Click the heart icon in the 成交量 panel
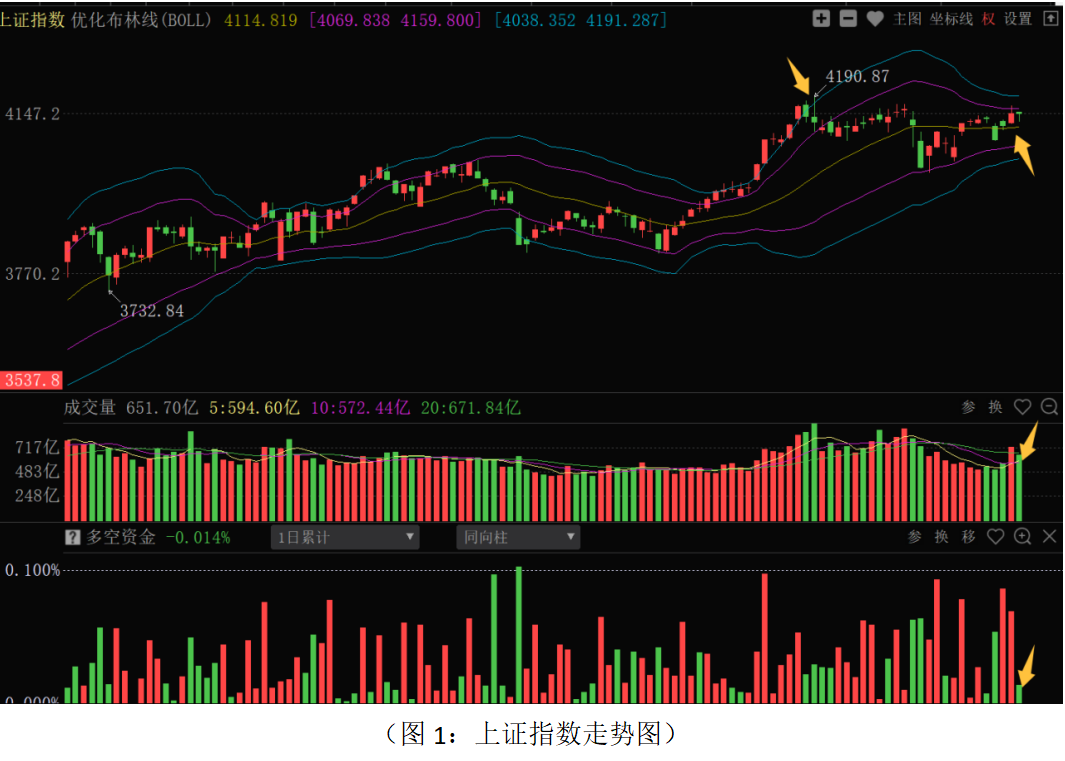Viewport: 1065px width, 761px height. point(1022,407)
